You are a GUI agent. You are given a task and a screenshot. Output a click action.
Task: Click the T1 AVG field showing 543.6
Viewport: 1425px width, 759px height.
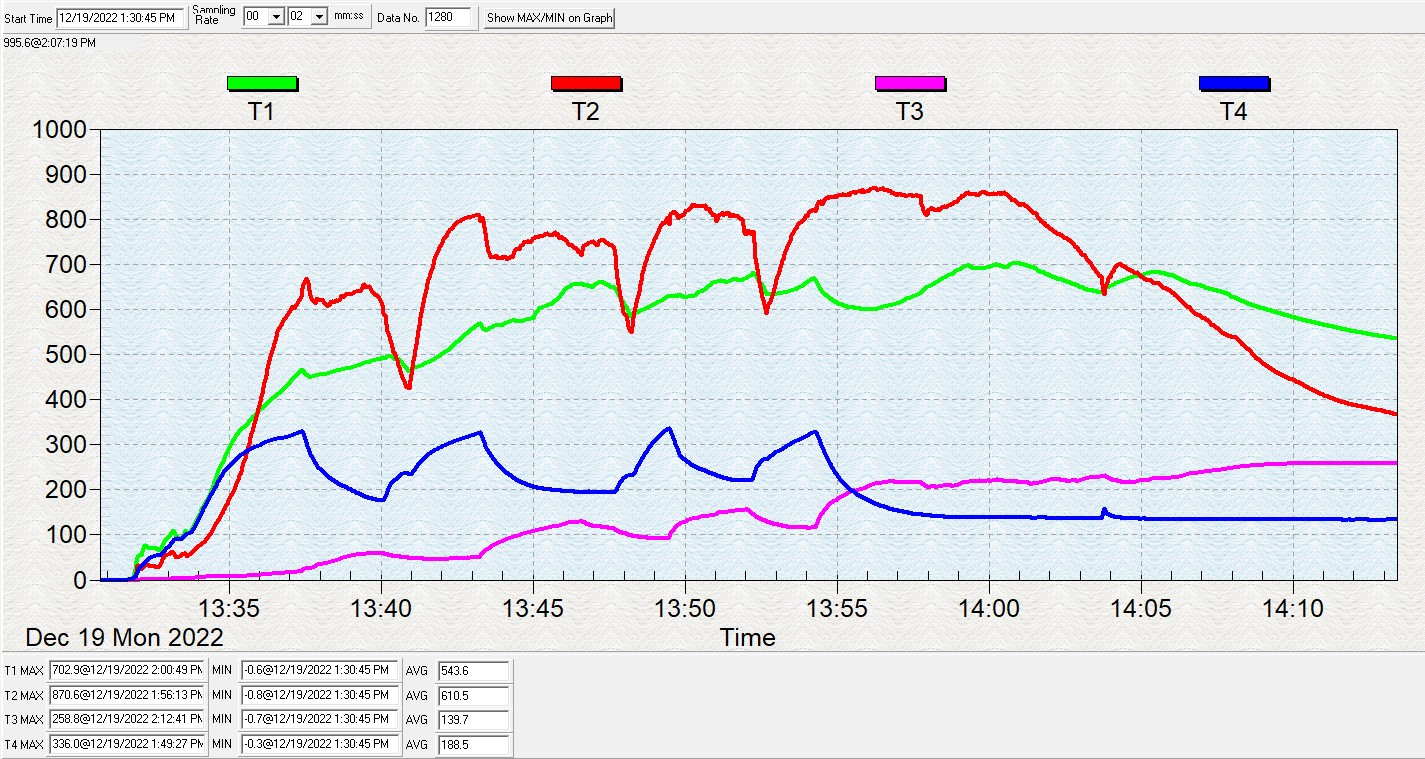click(x=473, y=671)
